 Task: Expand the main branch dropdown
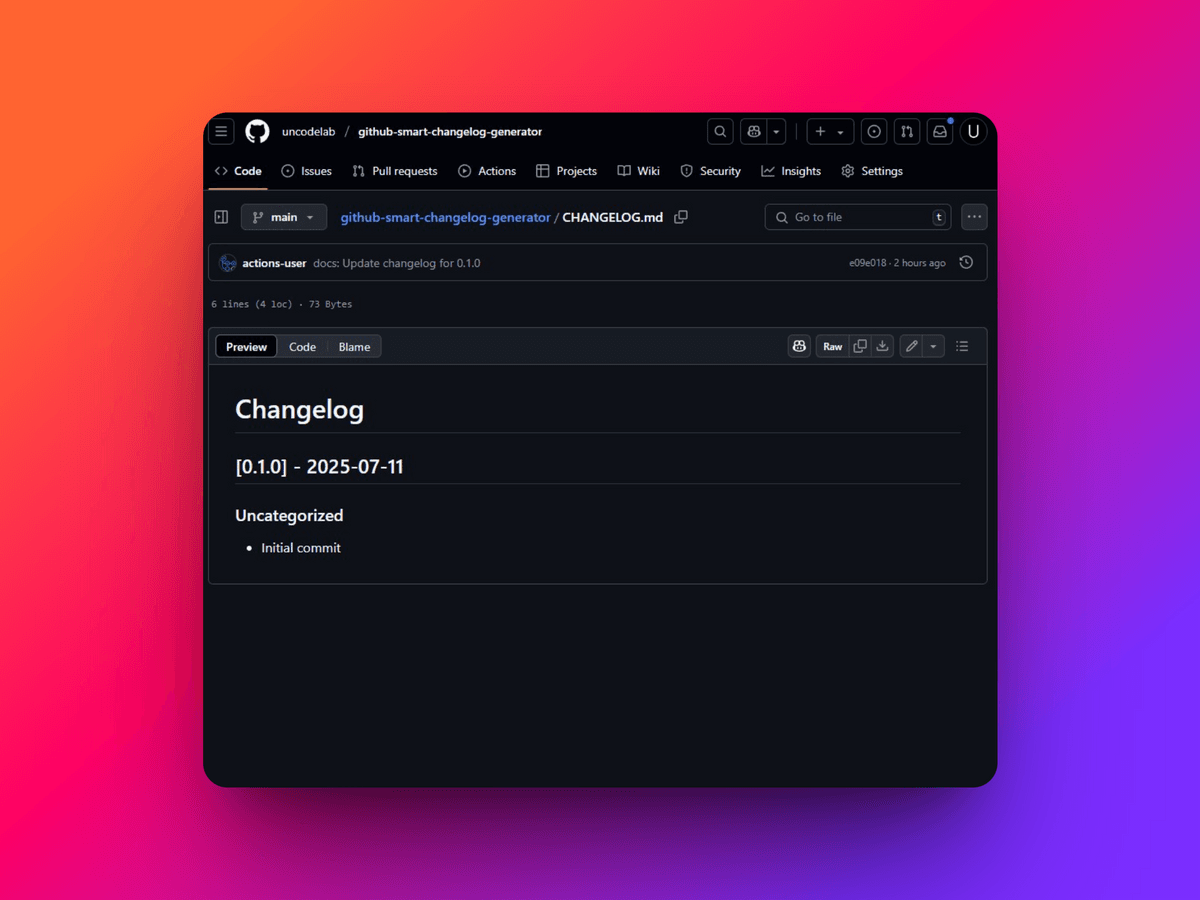pyautogui.click(x=284, y=217)
